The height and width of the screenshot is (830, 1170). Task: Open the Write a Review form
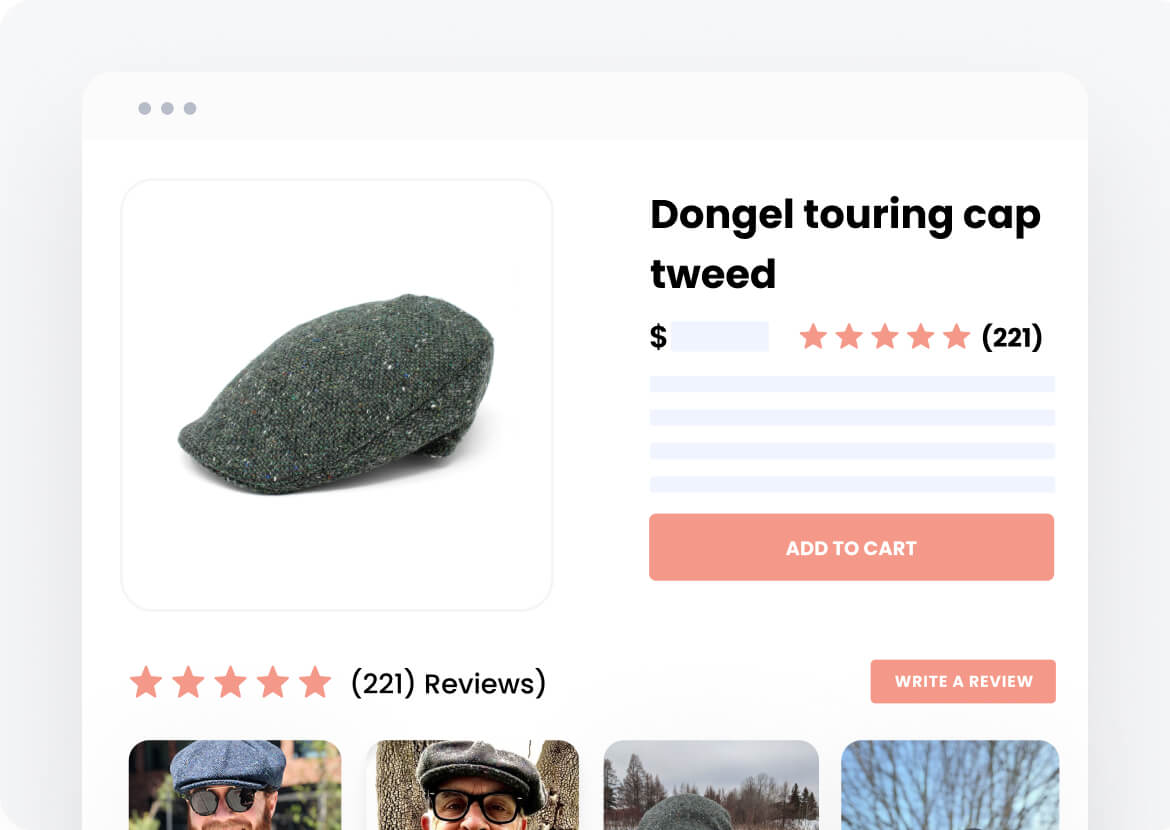coord(963,681)
